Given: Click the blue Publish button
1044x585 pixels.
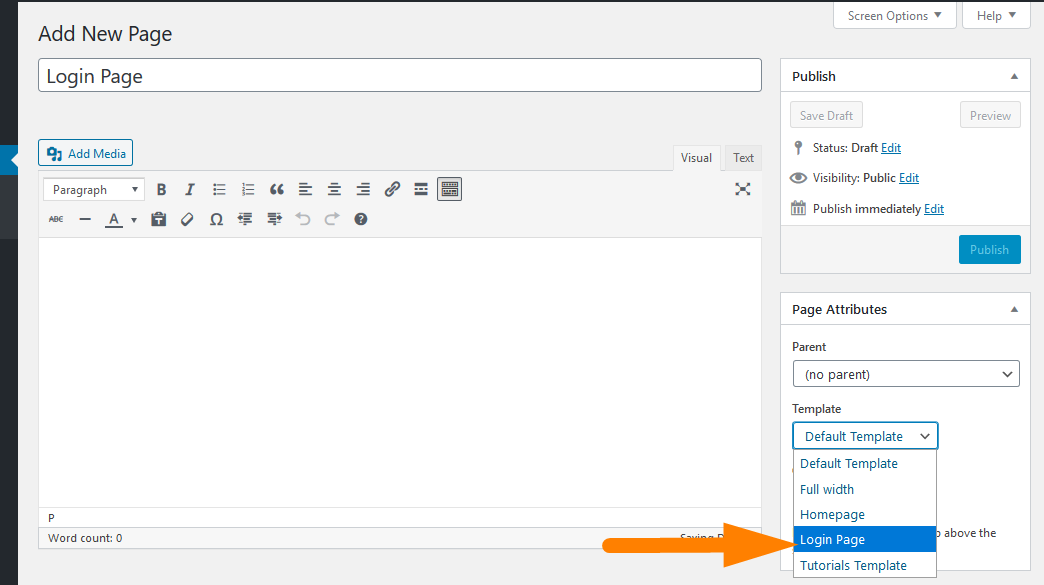Looking at the screenshot, I should click(989, 250).
